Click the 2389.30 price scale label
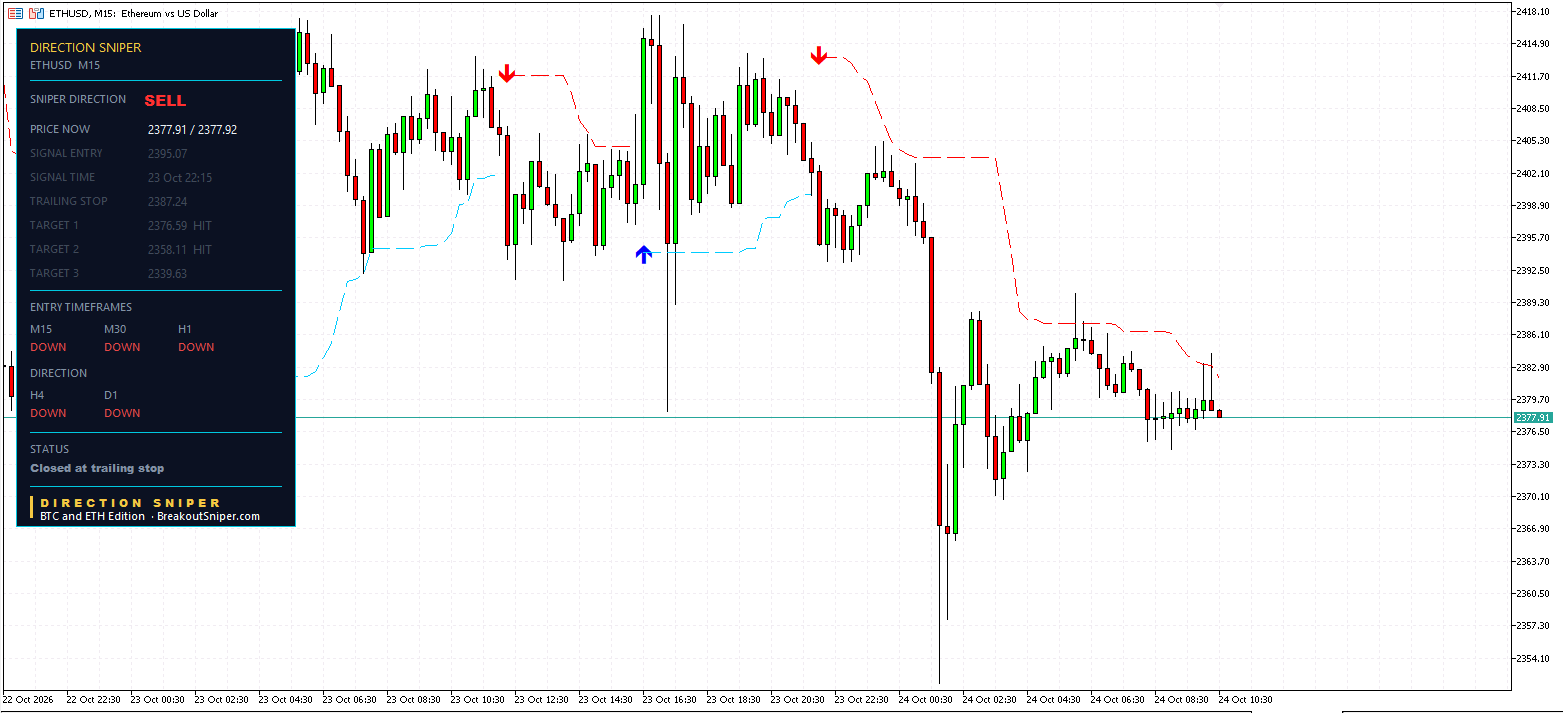Screen dimensions: 1563x713 (x=1533, y=302)
